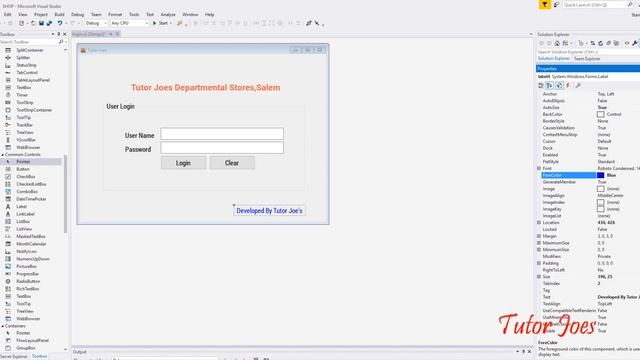Viewport: 640px width, 360px height.
Task: Open the View menu
Action: 22,14
